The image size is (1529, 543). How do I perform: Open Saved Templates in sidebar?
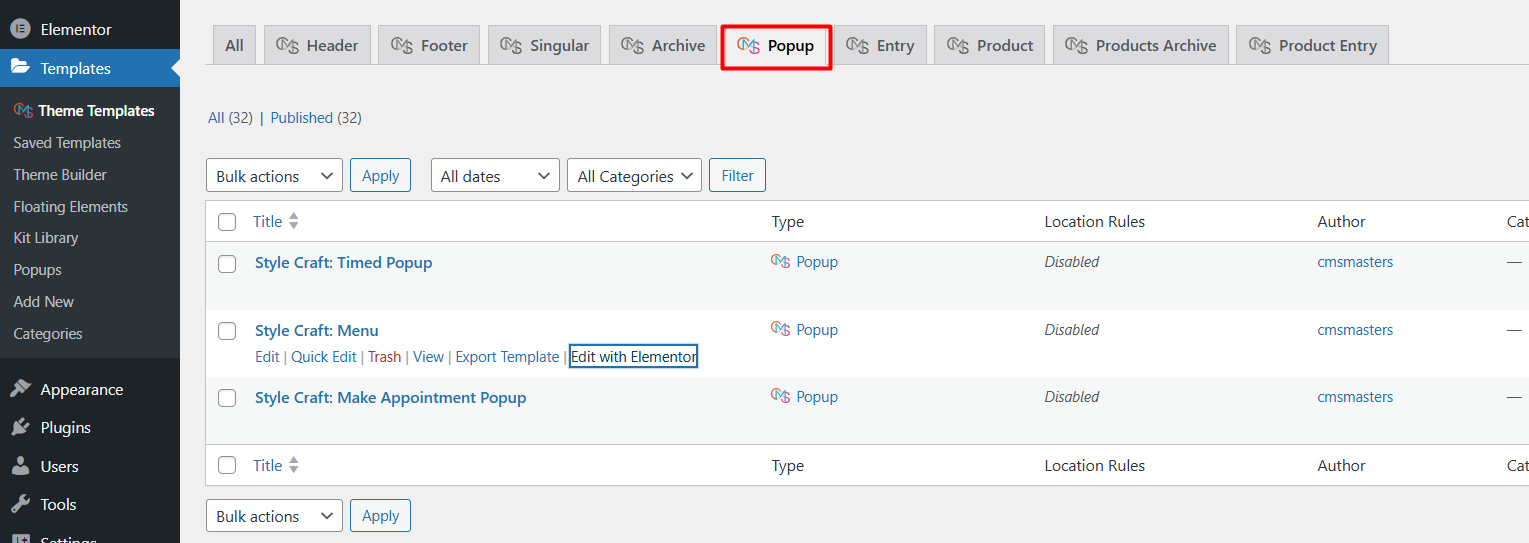click(x=67, y=143)
